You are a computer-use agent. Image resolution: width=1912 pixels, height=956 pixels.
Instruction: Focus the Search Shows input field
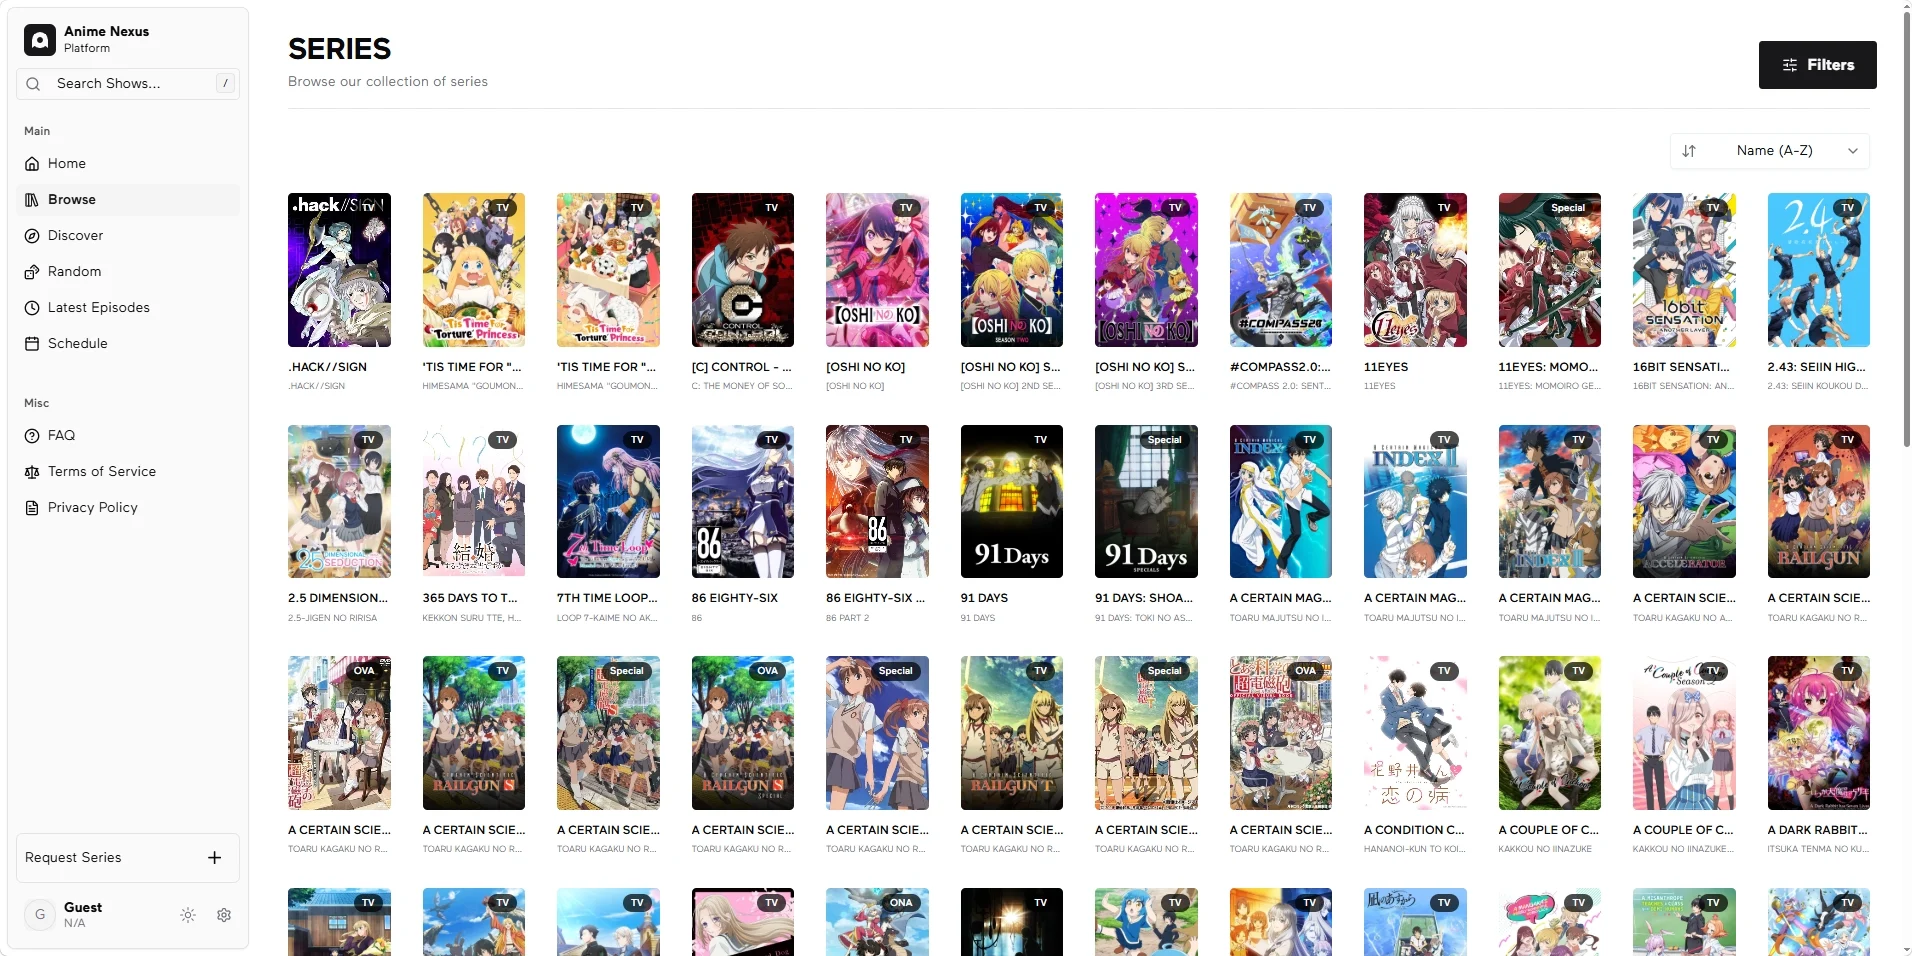point(128,84)
